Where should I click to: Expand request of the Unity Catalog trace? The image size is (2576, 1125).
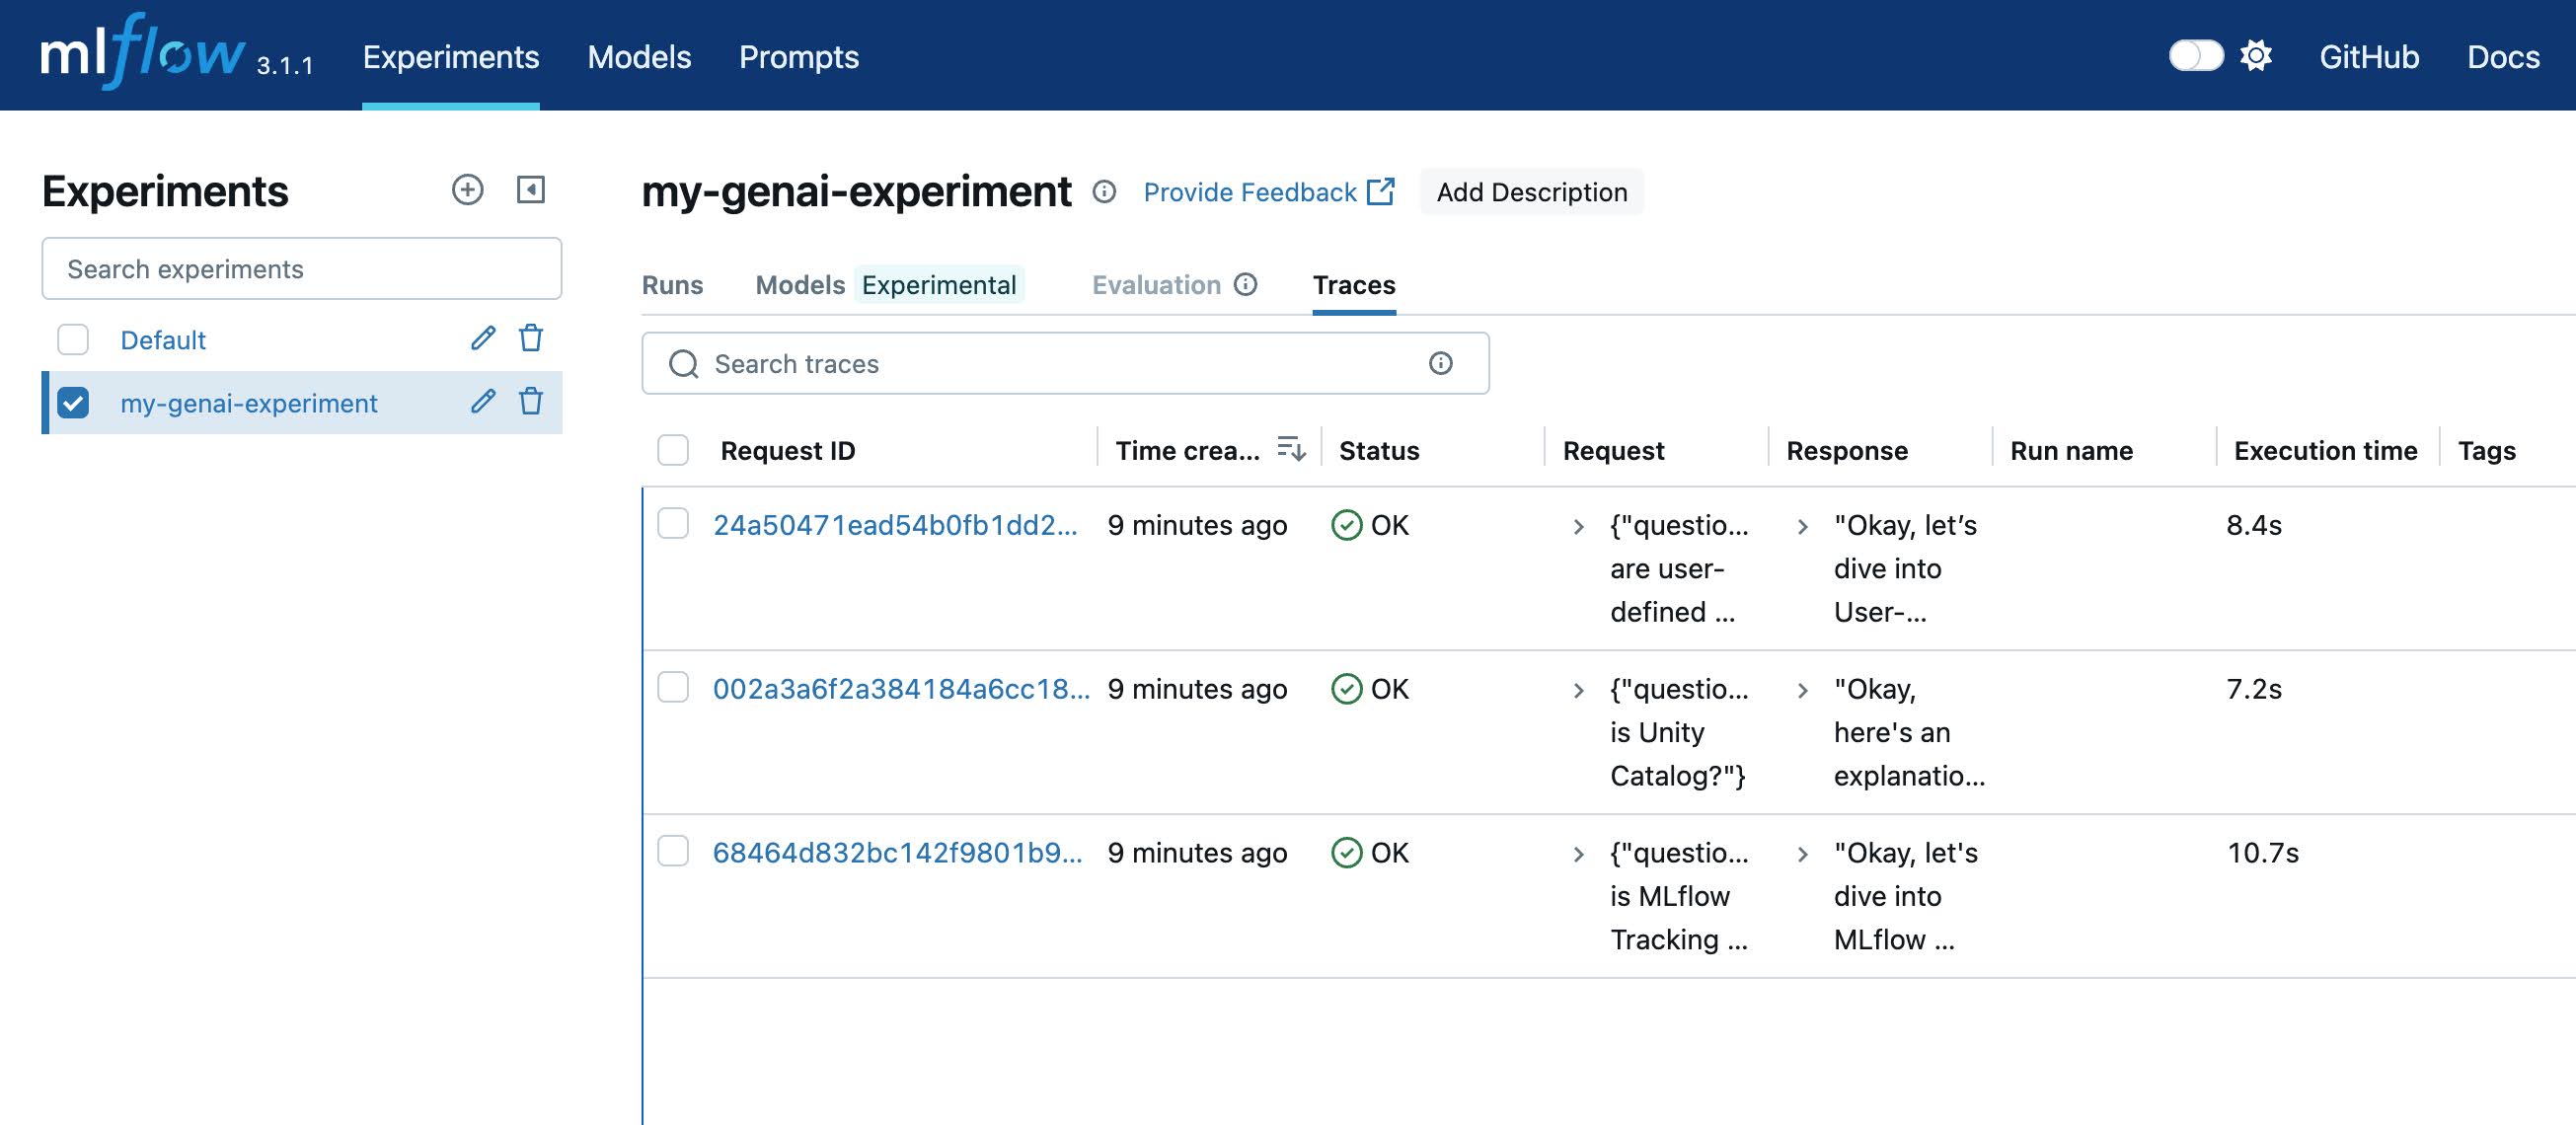pyautogui.click(x=1578, y=690)
